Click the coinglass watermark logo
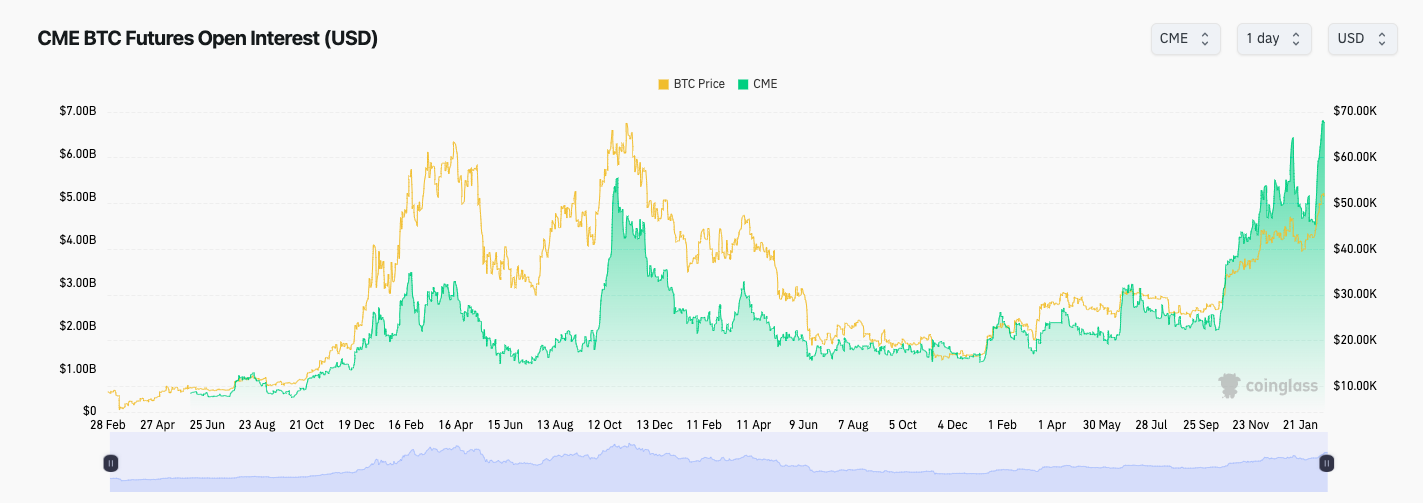 point(1267,386)
